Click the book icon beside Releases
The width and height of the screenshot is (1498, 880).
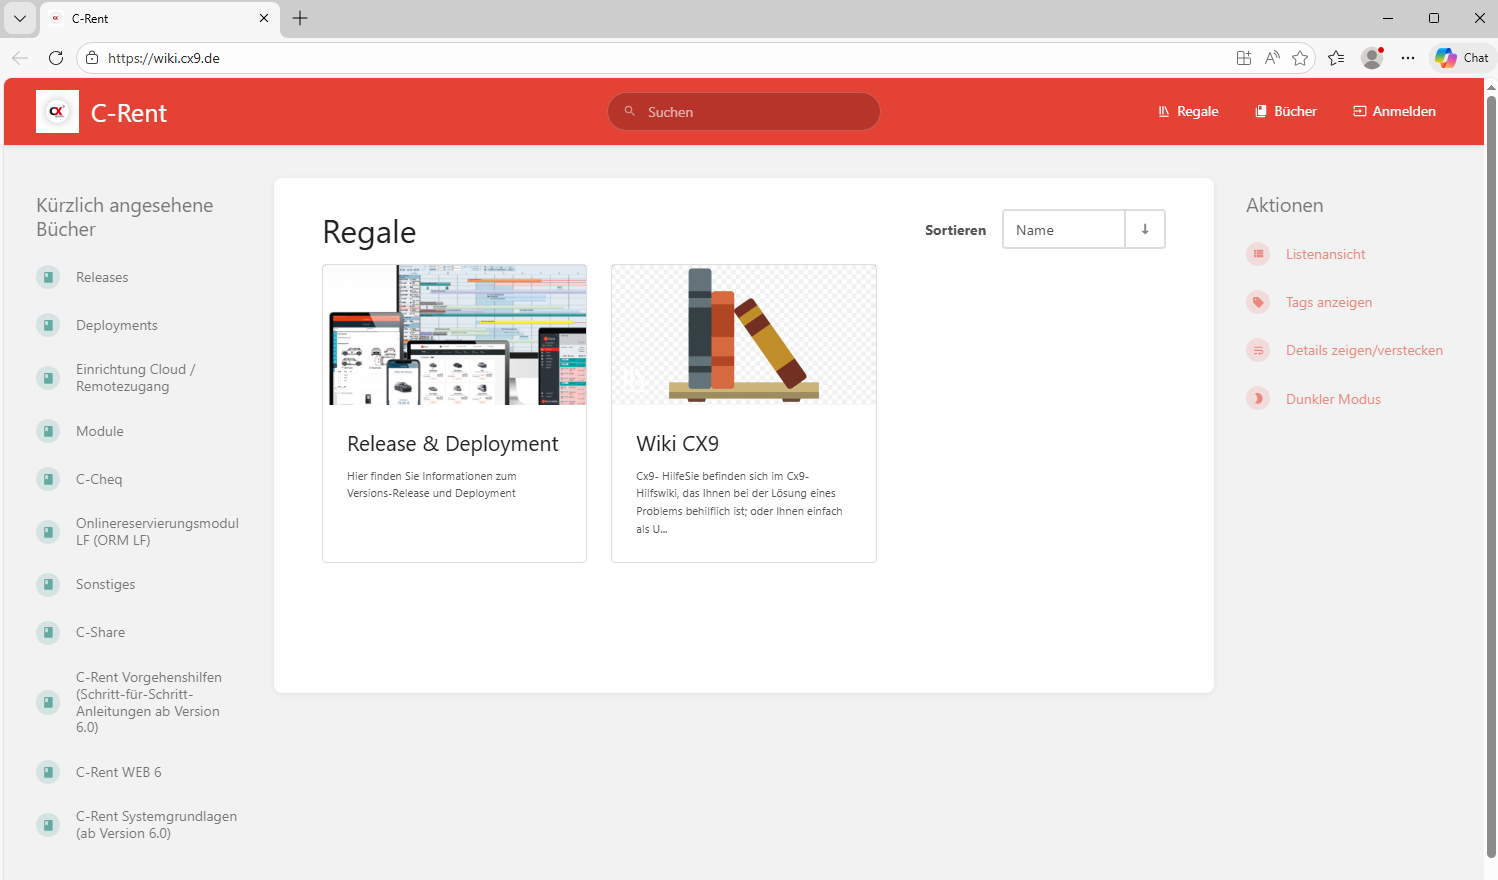click(48, 277)
